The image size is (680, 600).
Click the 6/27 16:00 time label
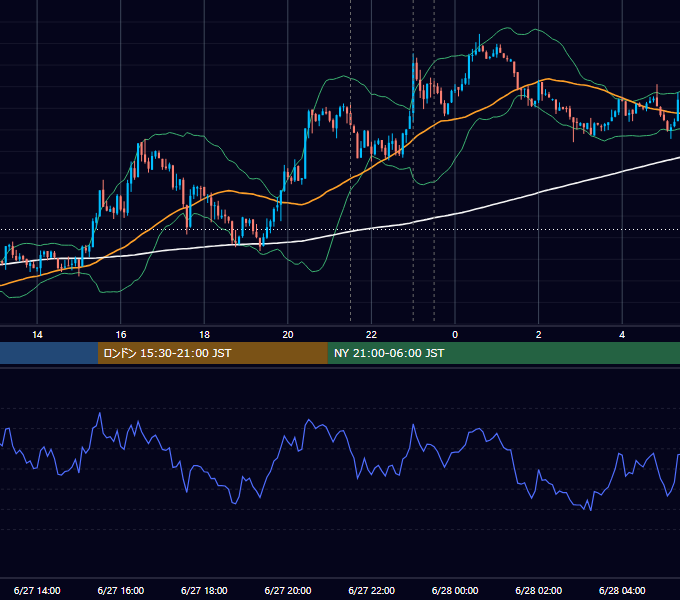pos(121,590)
